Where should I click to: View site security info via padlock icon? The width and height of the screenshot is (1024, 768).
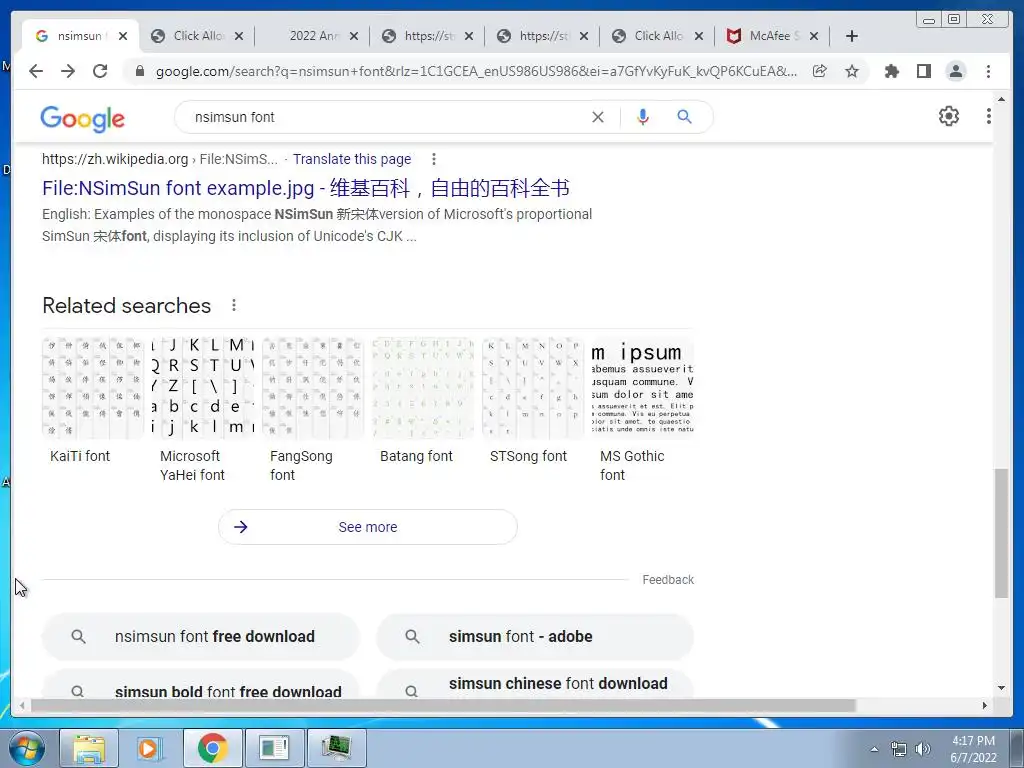pyautogui.click(x=139, y=71)
